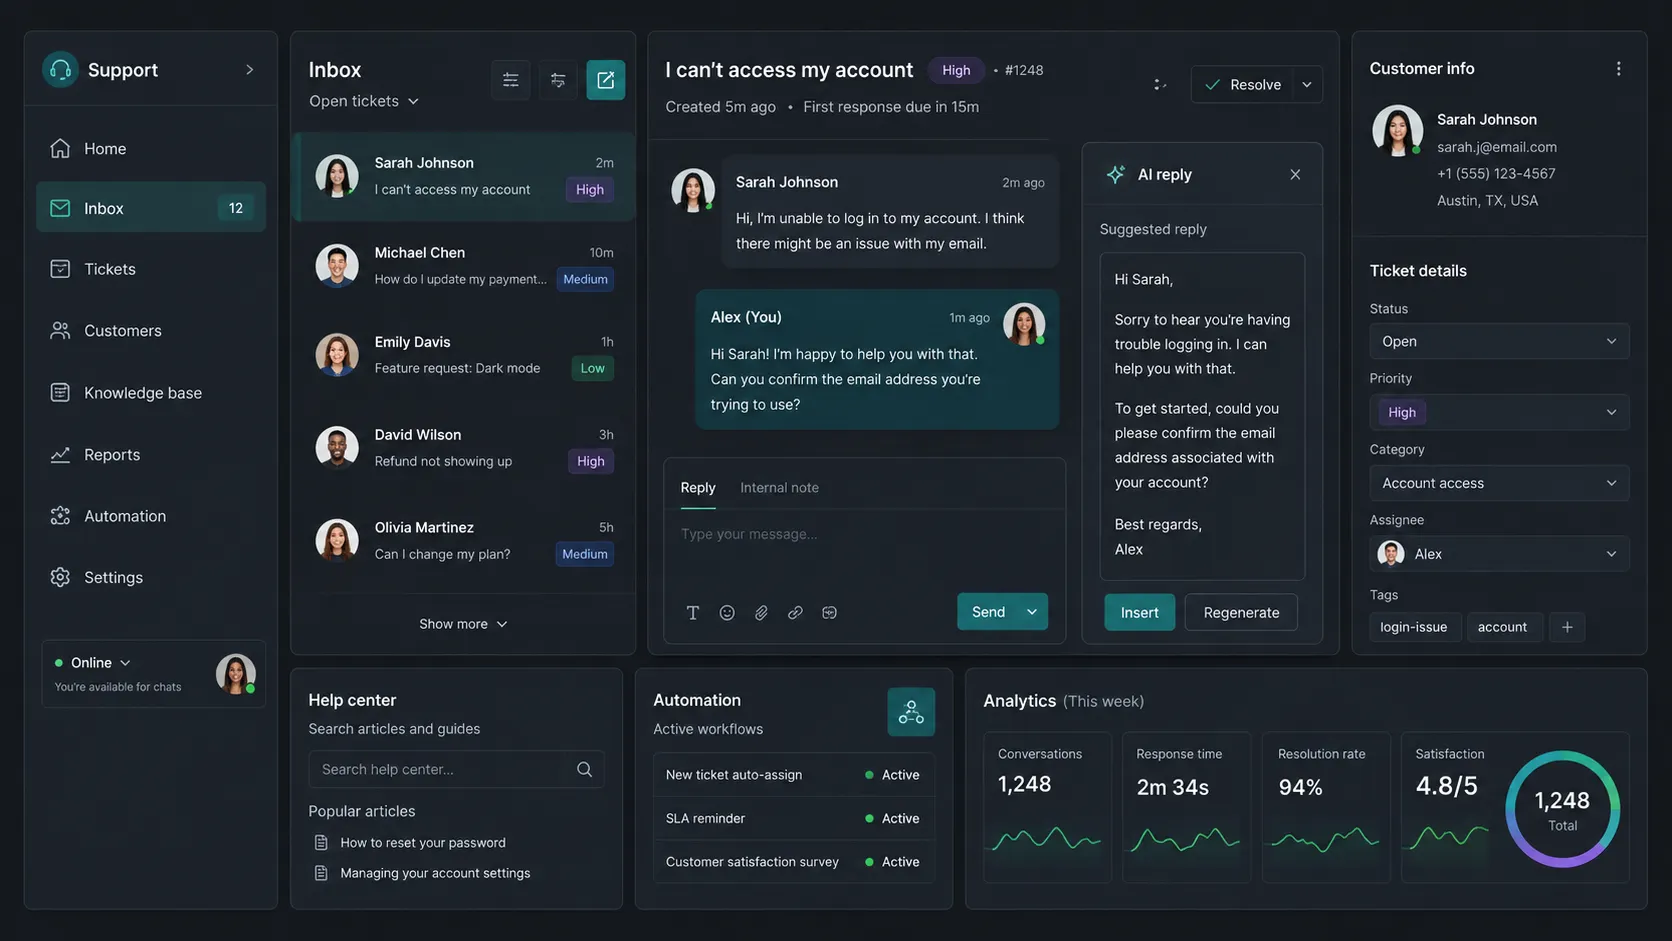Expand Show more tickets in inbox
Image resolution: width=1672 pixels, height=941 pixels.
(463, 624)
